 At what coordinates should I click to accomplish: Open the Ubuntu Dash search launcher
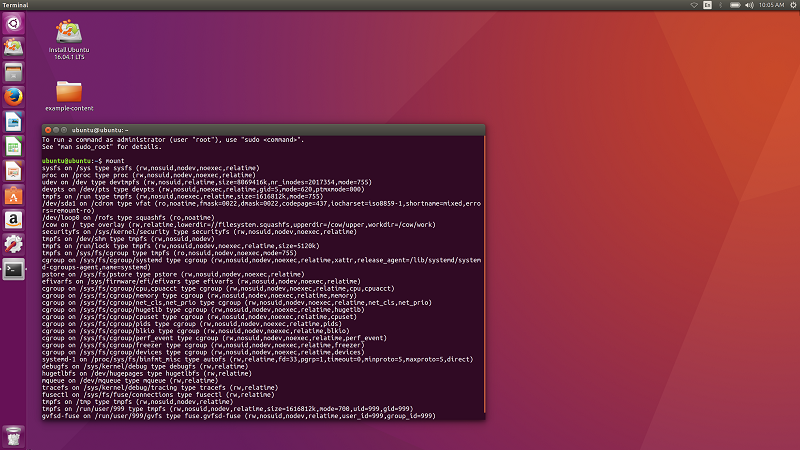tap(13, 23)
